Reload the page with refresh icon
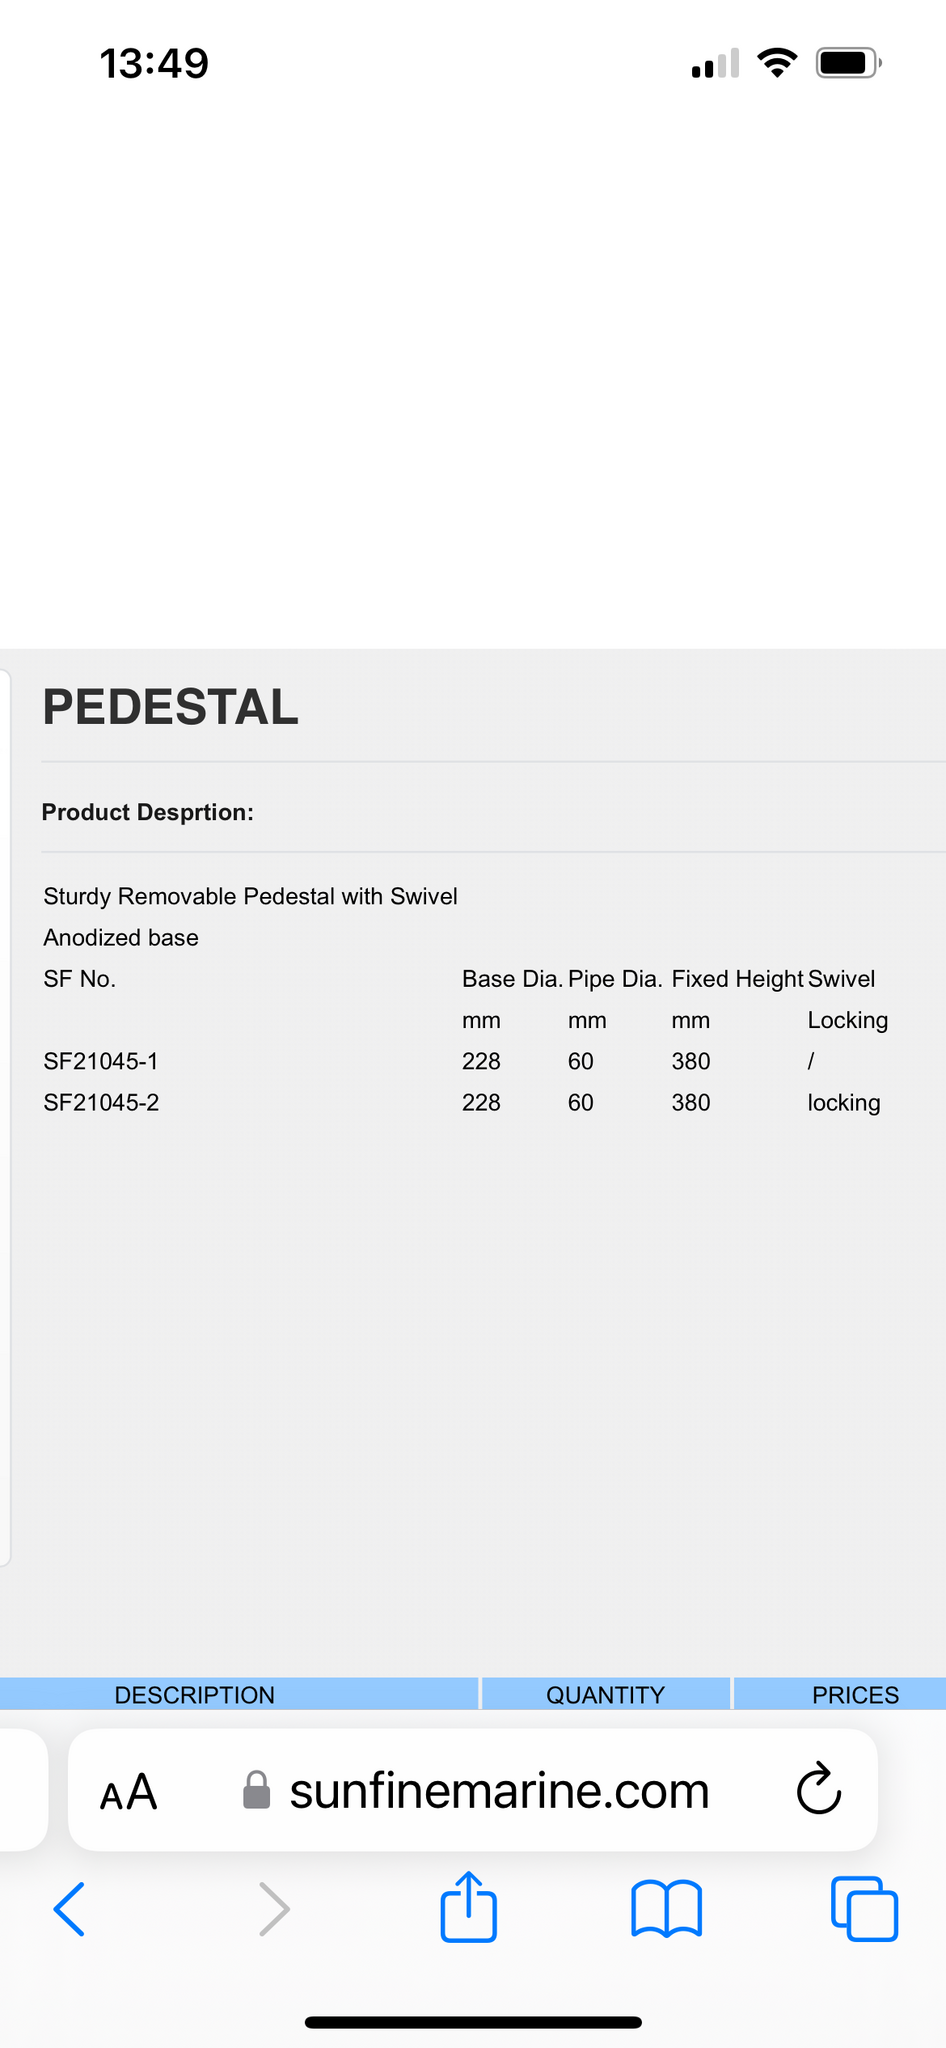 tap(819, 1789)
